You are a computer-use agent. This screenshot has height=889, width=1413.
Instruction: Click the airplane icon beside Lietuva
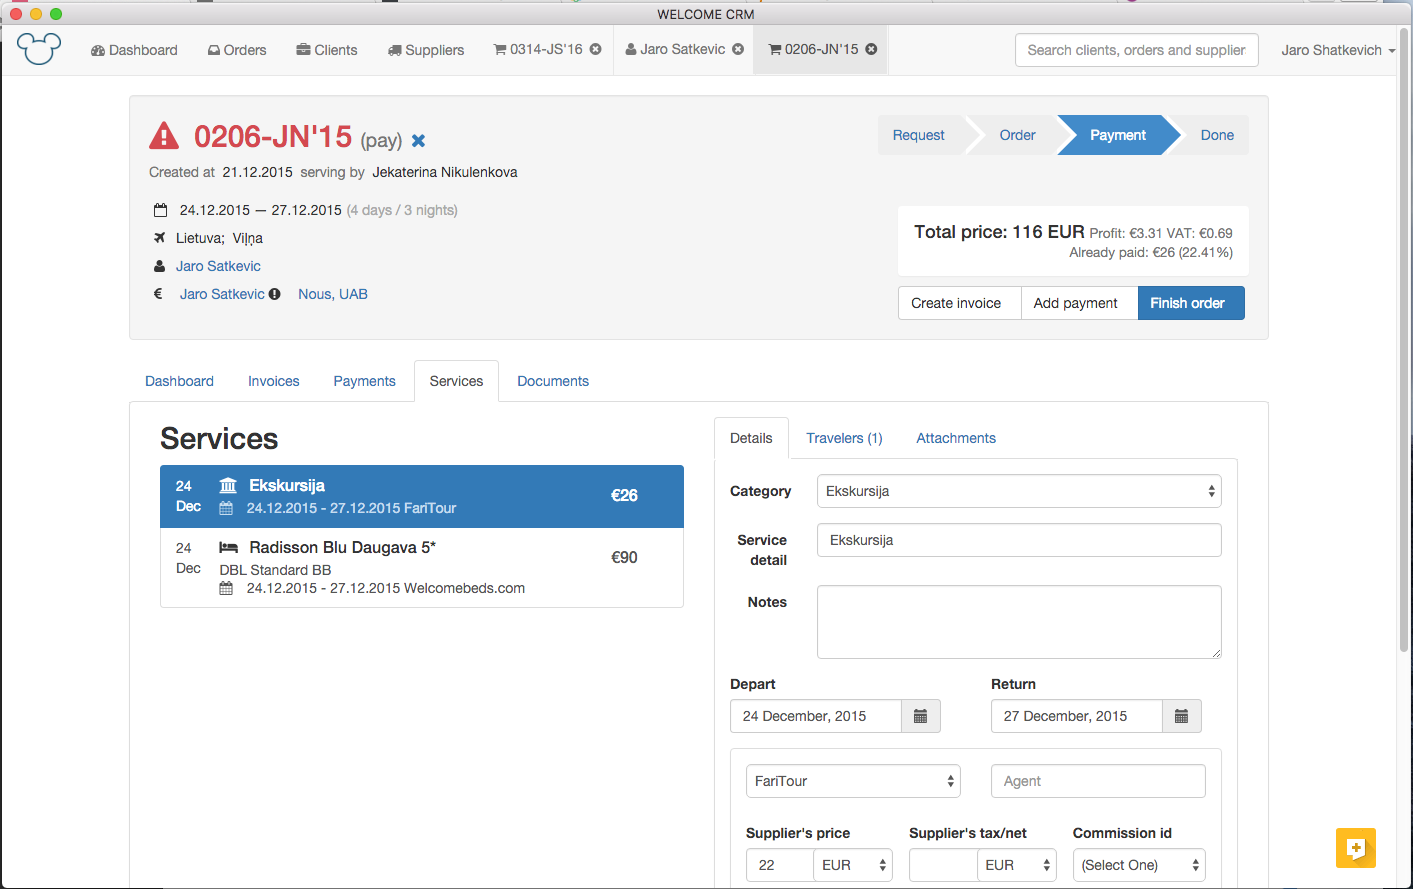pos(159,238)
